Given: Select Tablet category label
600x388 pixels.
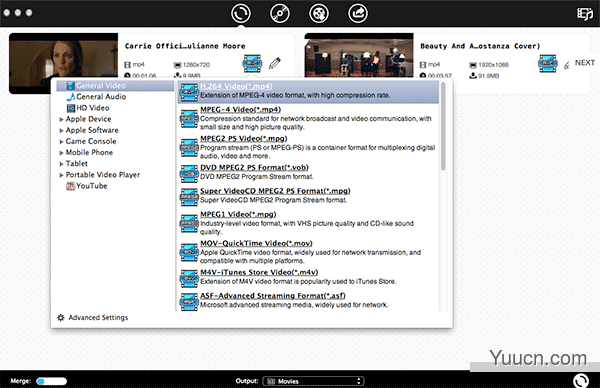Looking at the screenshot, I should pos(77,163).
